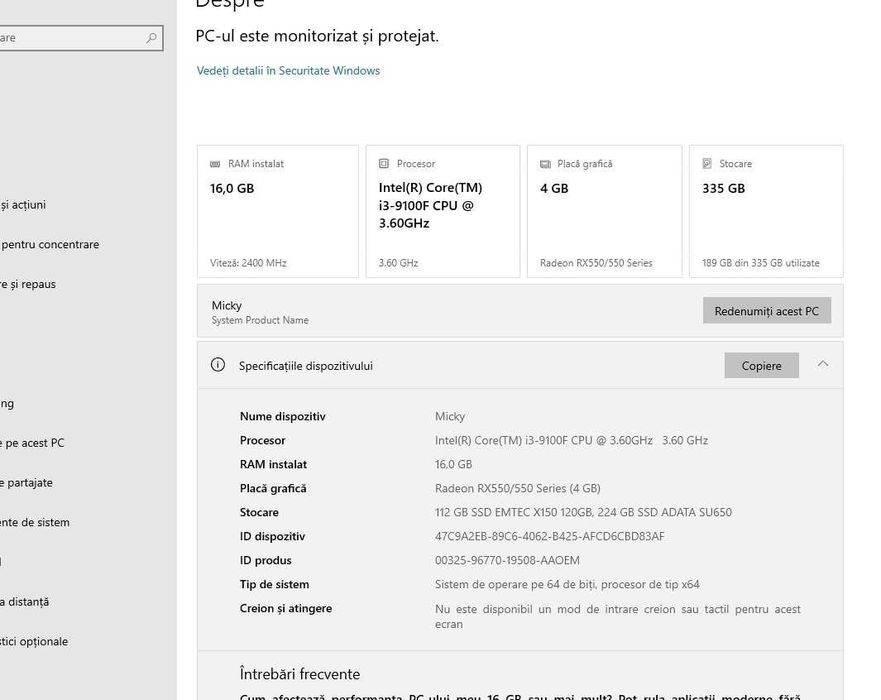This screenshot has width=881, height=700.
Task: Click Redenumiți acest PC button
Action: pyautogui.click(x=766, y=311)
